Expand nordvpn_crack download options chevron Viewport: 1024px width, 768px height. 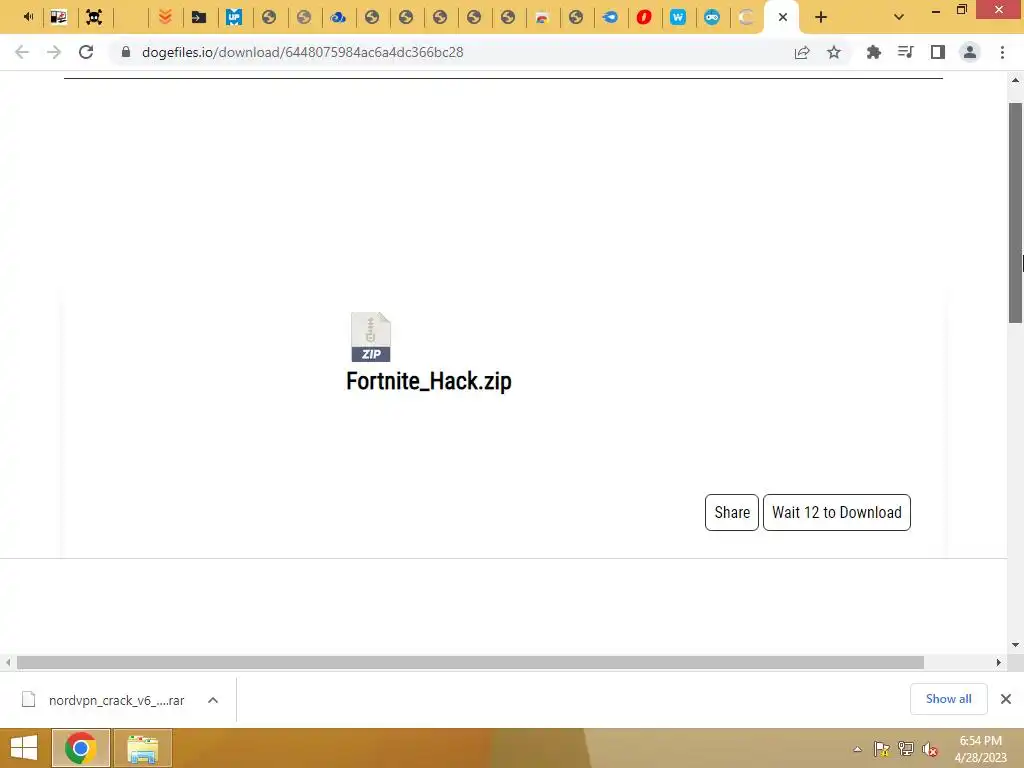(x=213, y=700)
